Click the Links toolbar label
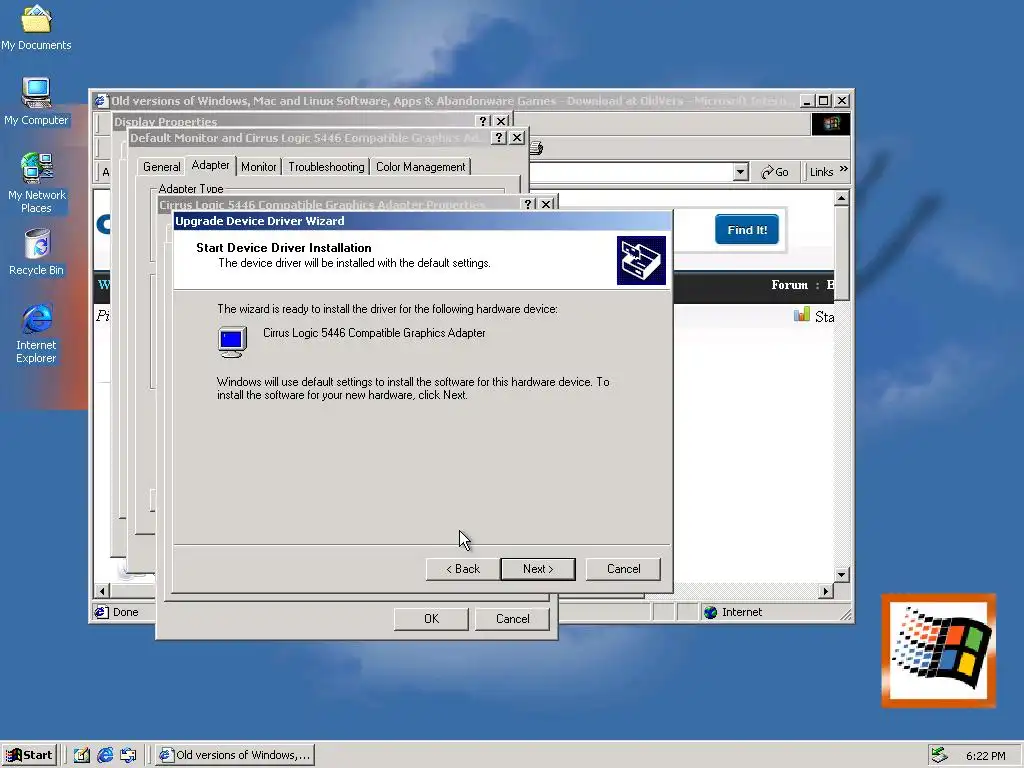This screenshot has height=768, width=1024. coord(821,172)
